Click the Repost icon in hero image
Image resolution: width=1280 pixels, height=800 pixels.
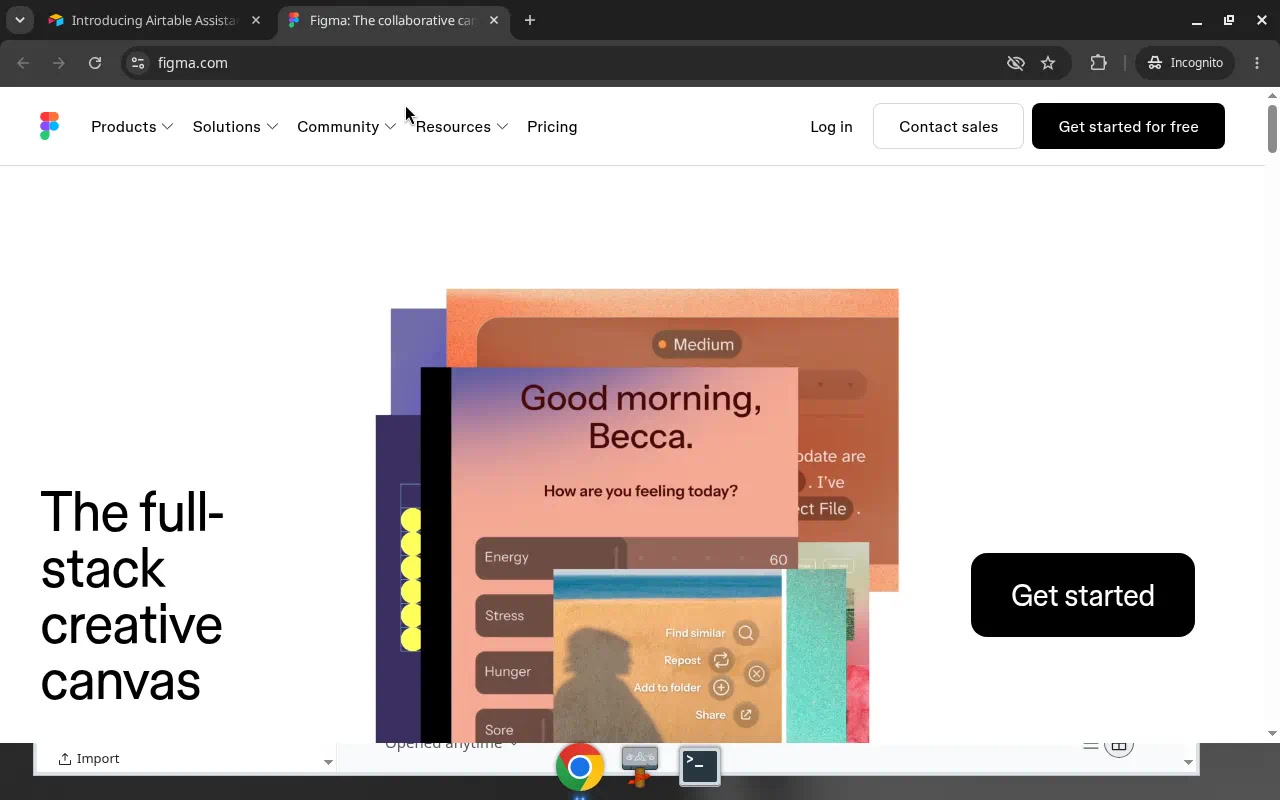click(721, 660)
